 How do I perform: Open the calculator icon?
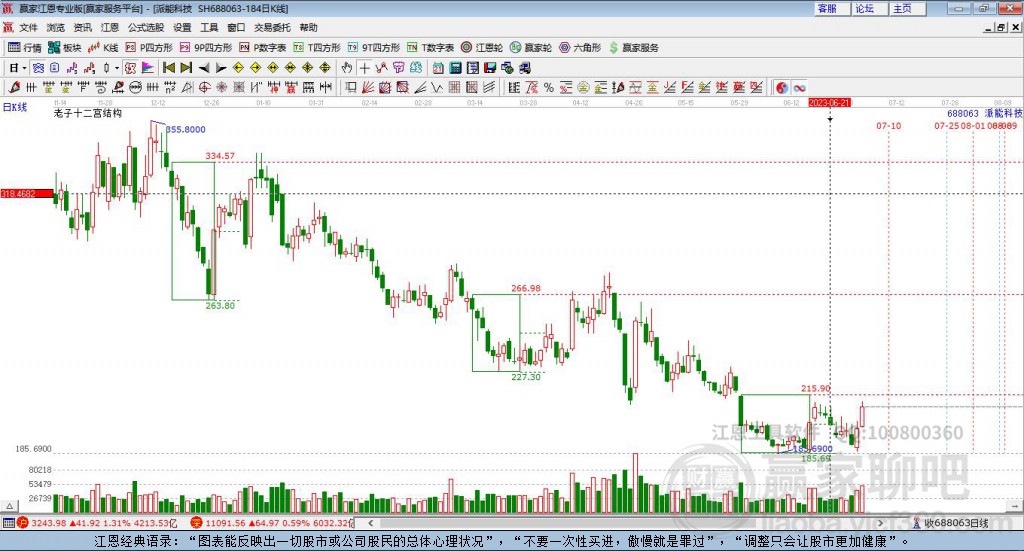click(455, 68)
